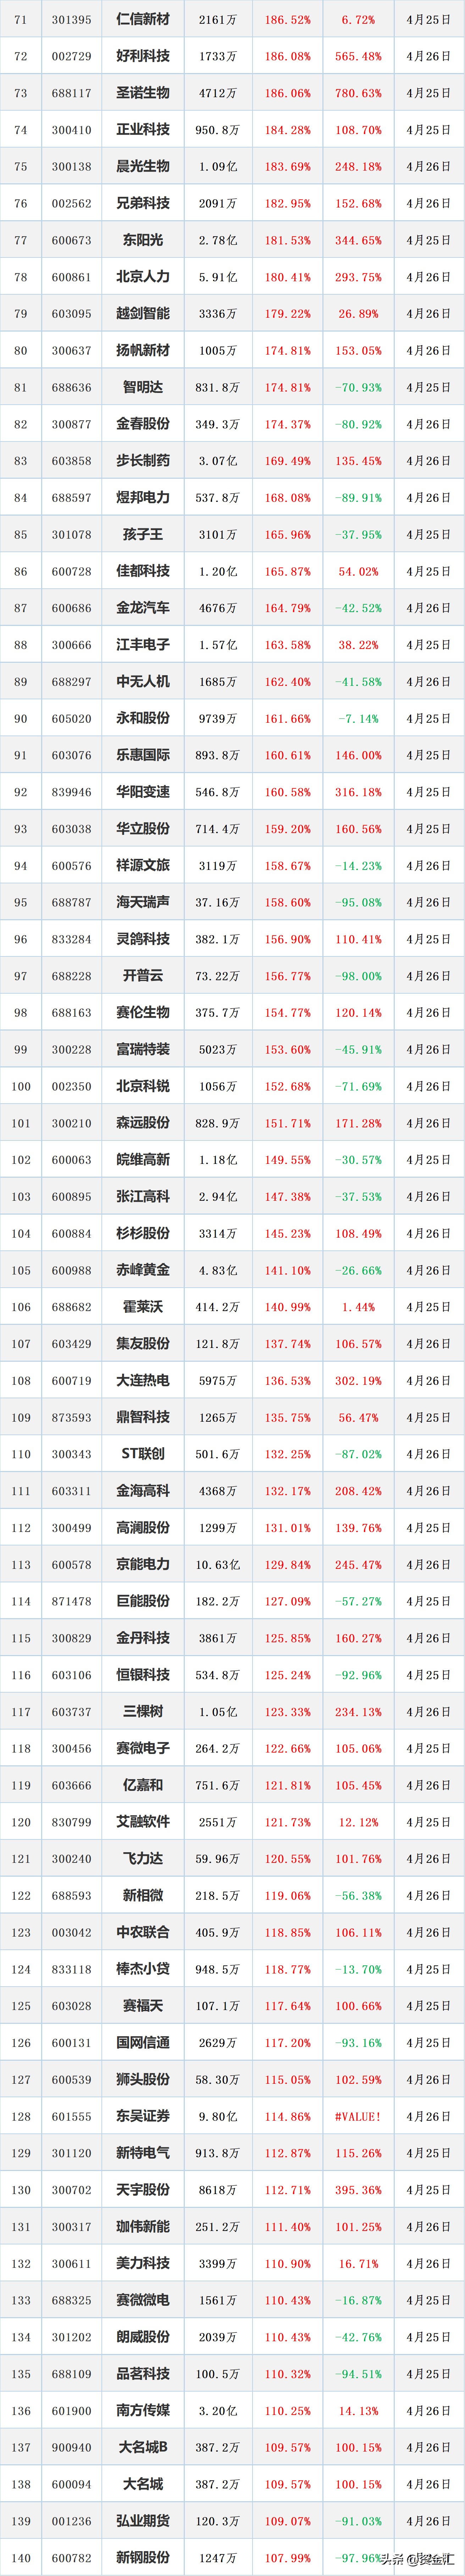The width and height of the screenshot is (465, 2576).
Task: Click 皖维高新 in the list
Action: (143, 1160)
